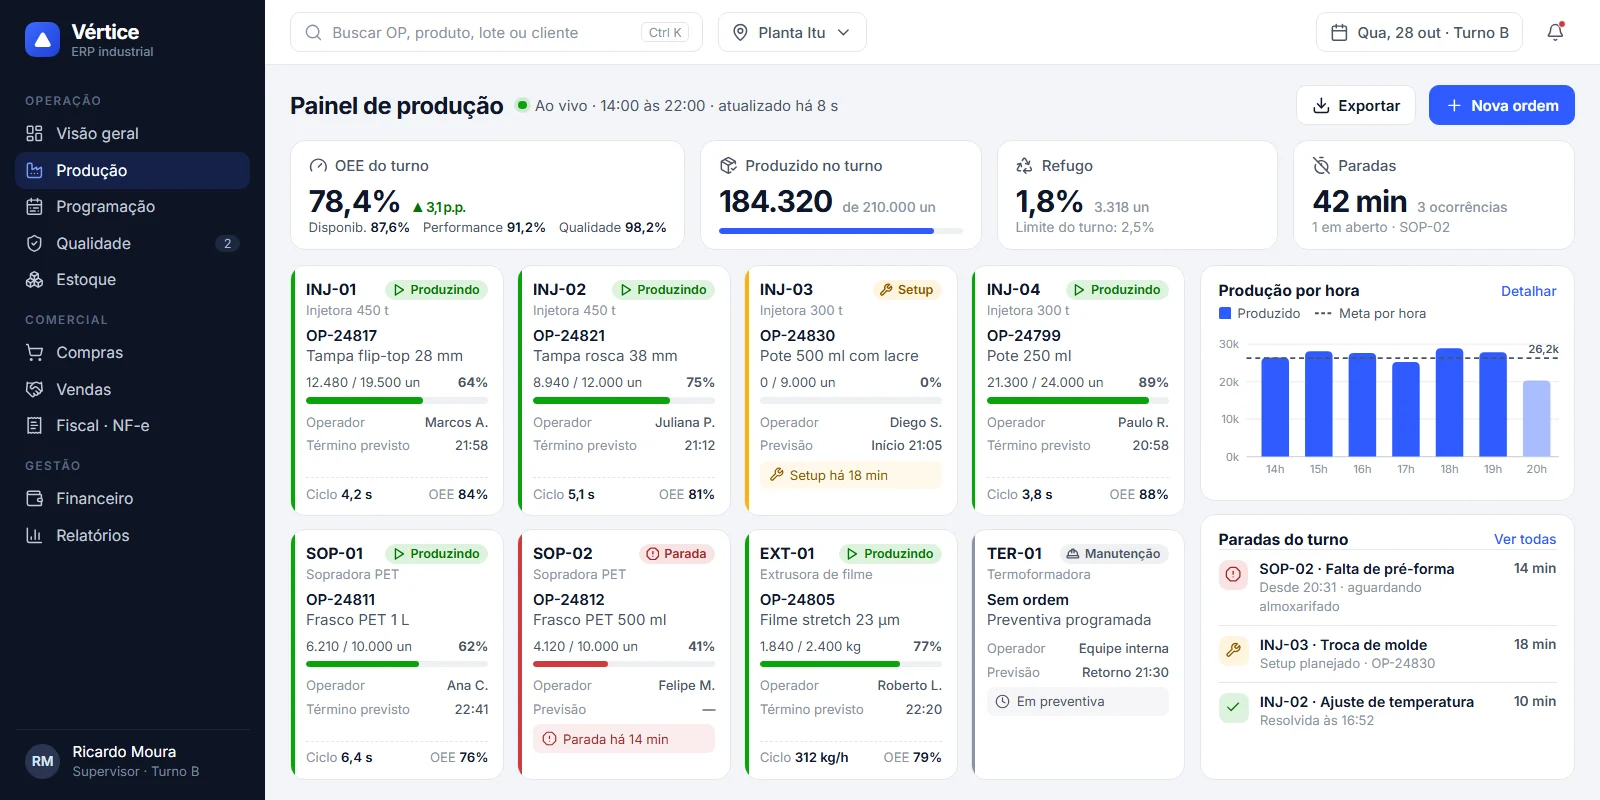Click the Detalhar link
1600x800 pixels.
pos(1528,291)
